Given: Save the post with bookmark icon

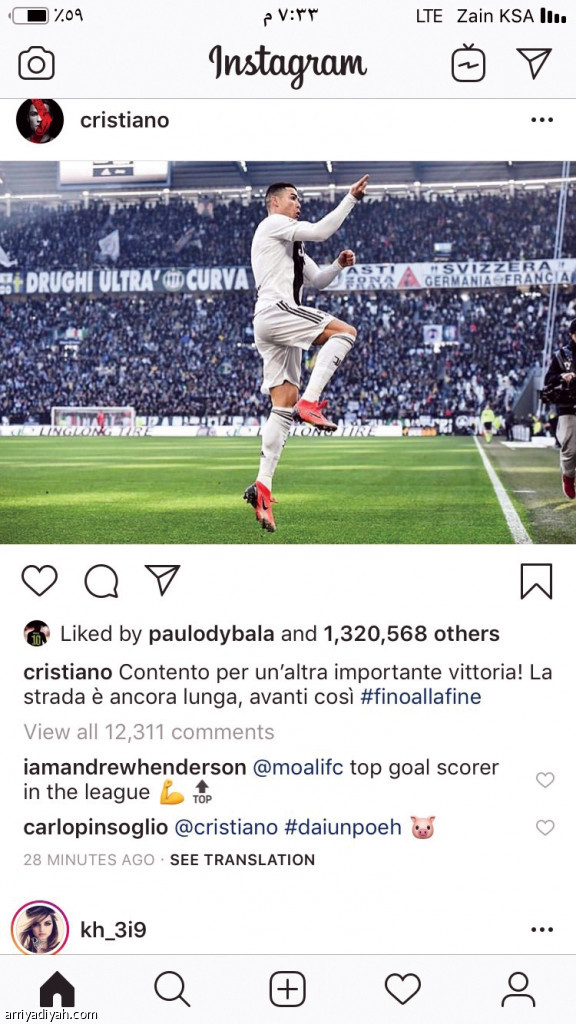Looking at the screenshot, I should [536, 581].
